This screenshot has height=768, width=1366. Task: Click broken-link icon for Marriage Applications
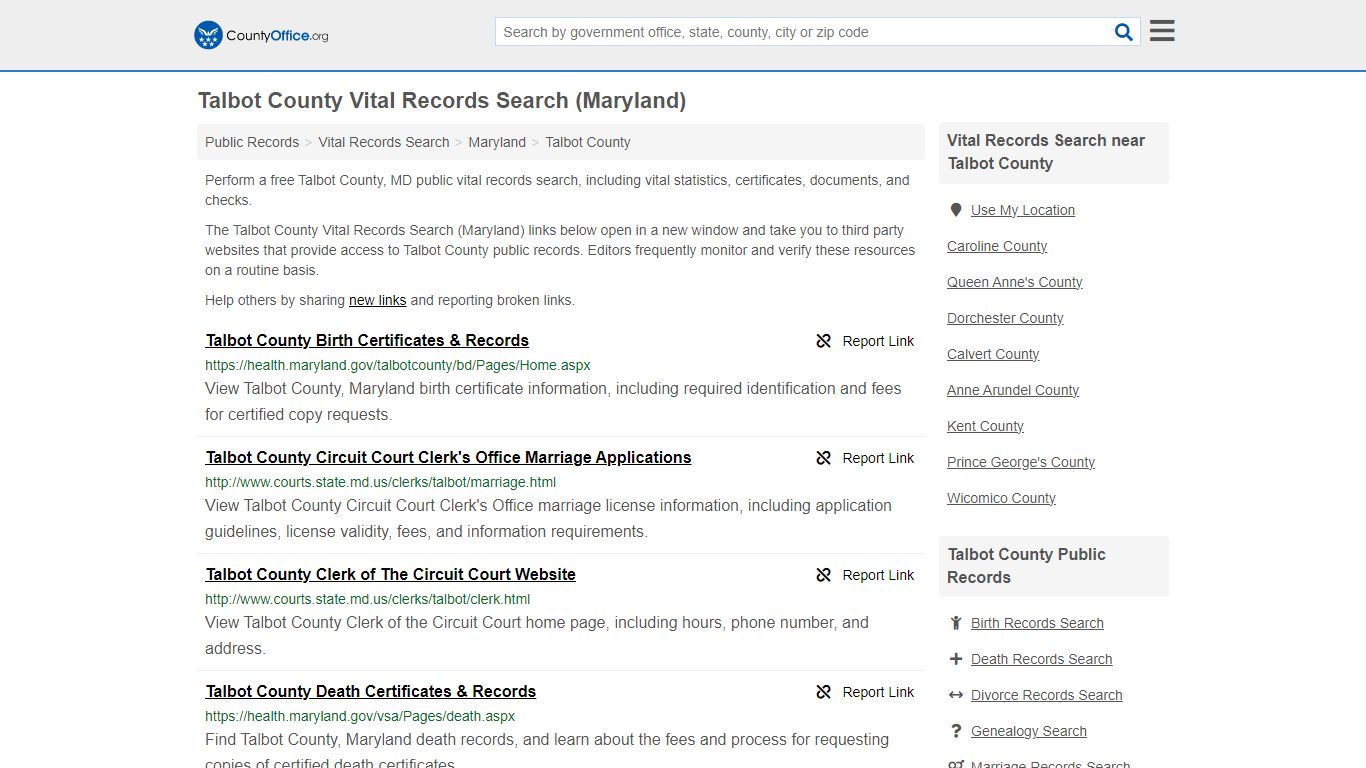coord(824,458)
